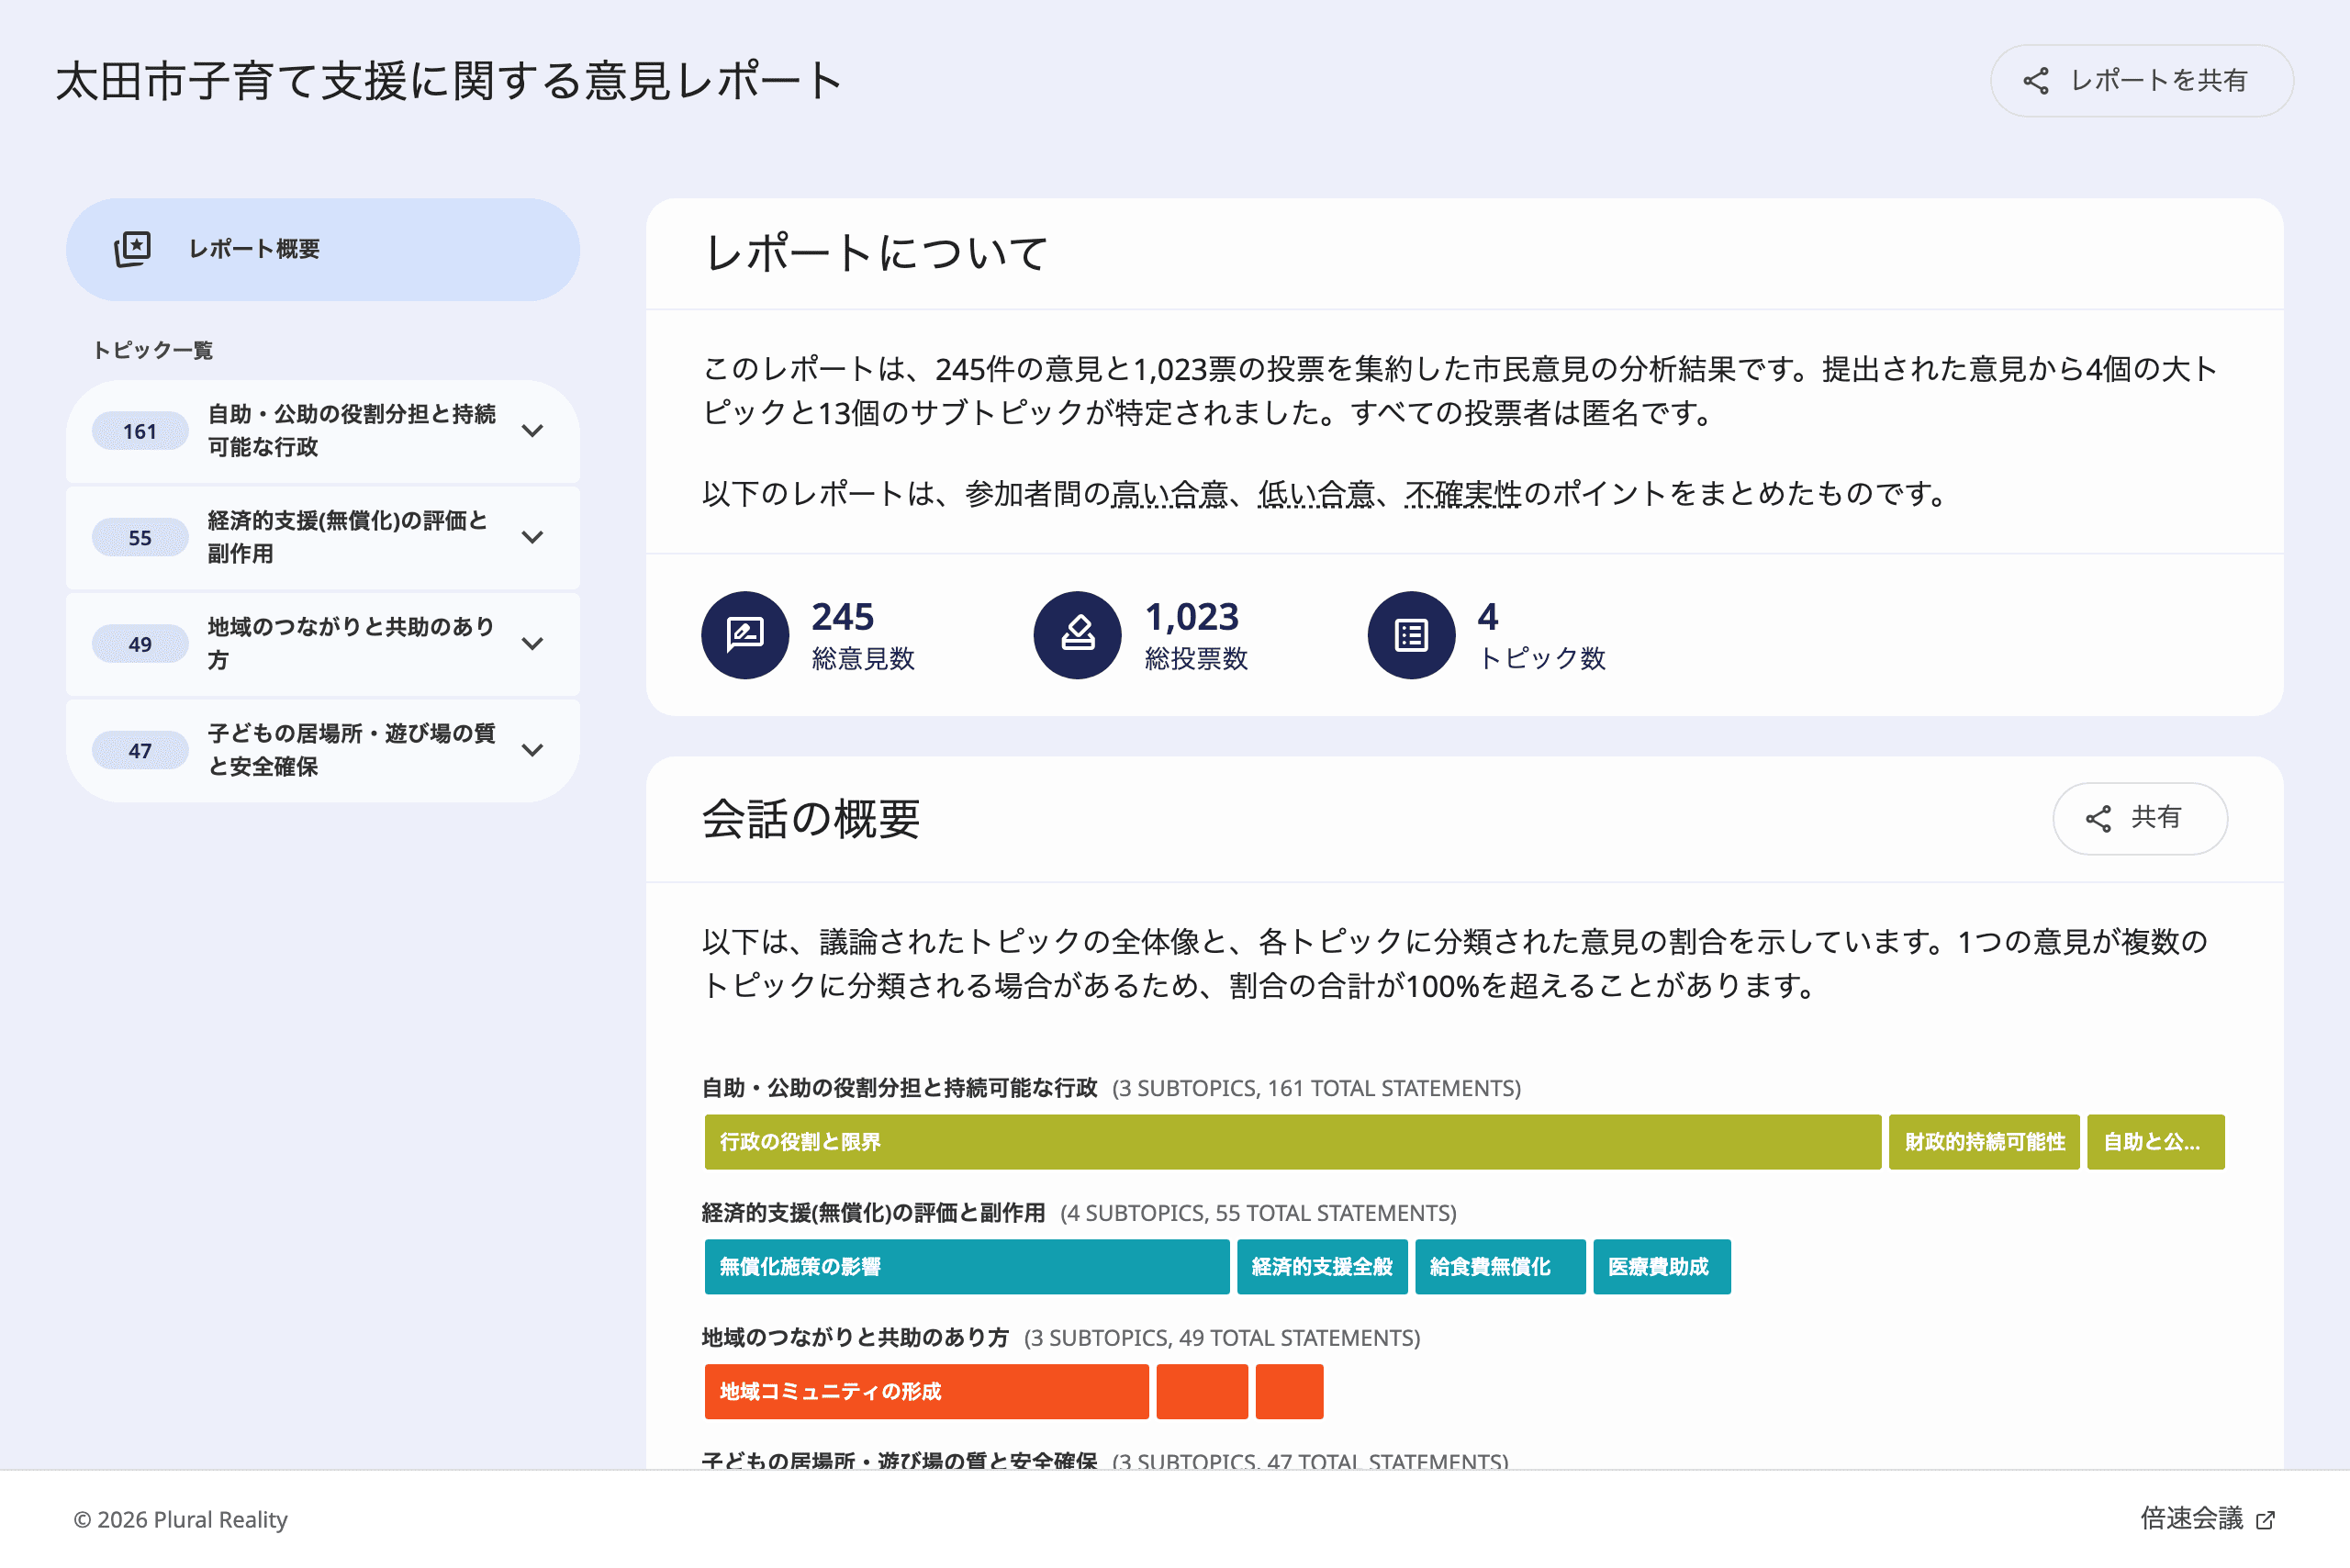The image size is (2350, 1568).
Task: Click the 財政的持続可能性 segment
Action: [1983, 1141]
